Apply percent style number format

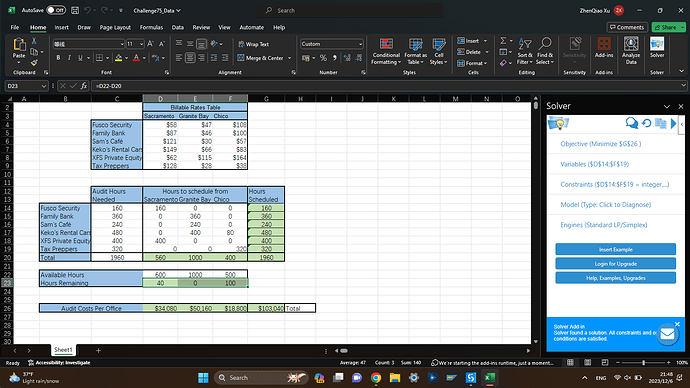pos(323,58)
